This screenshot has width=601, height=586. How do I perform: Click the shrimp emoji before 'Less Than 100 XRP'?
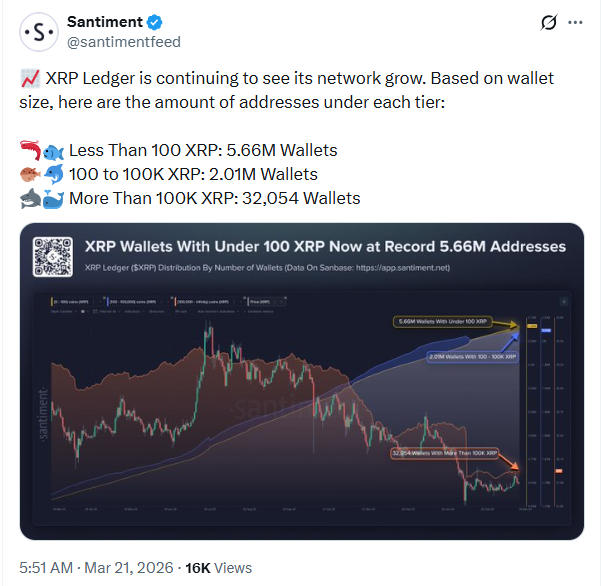[30, 150]
